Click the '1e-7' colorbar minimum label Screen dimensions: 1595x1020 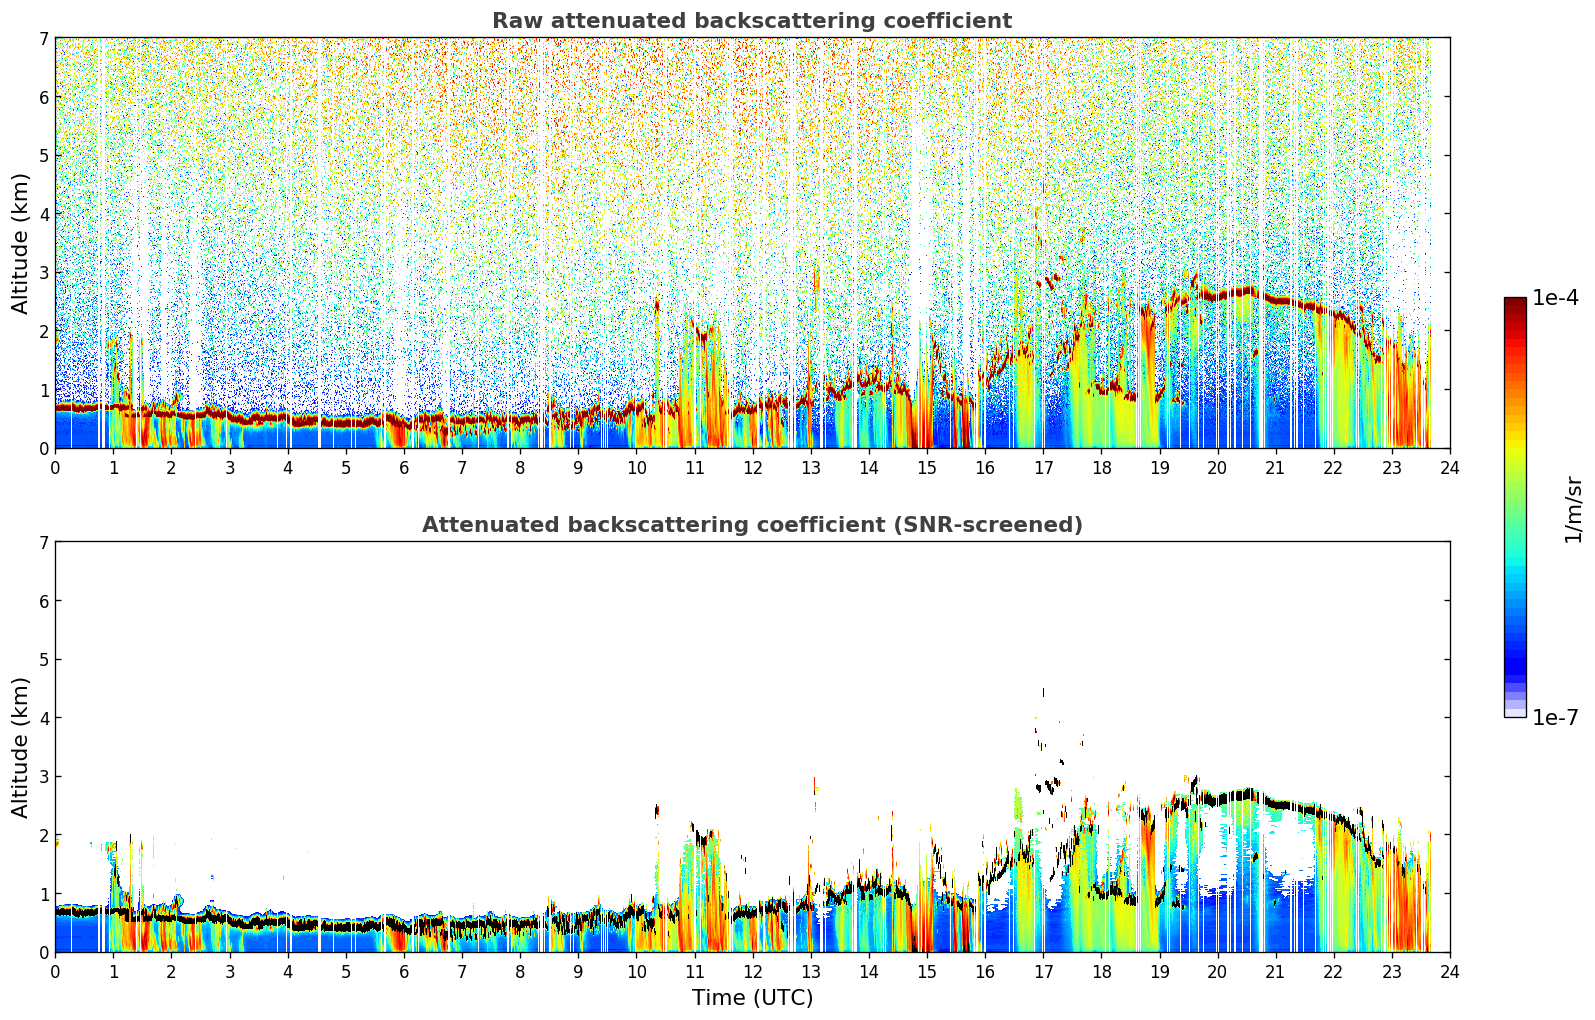pos(1556,717)
